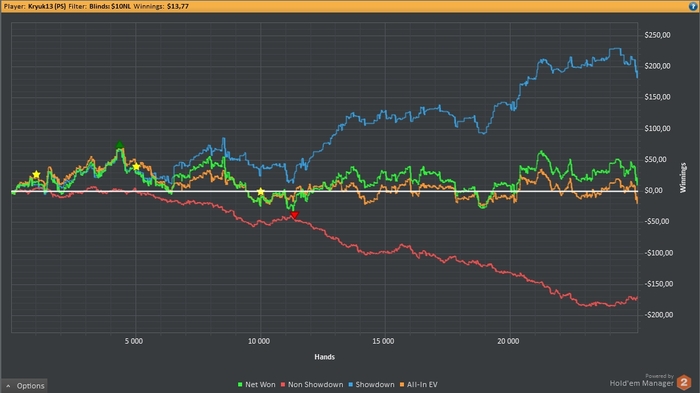Click the Blinds: $10NL filter text

tap(110, 6)
